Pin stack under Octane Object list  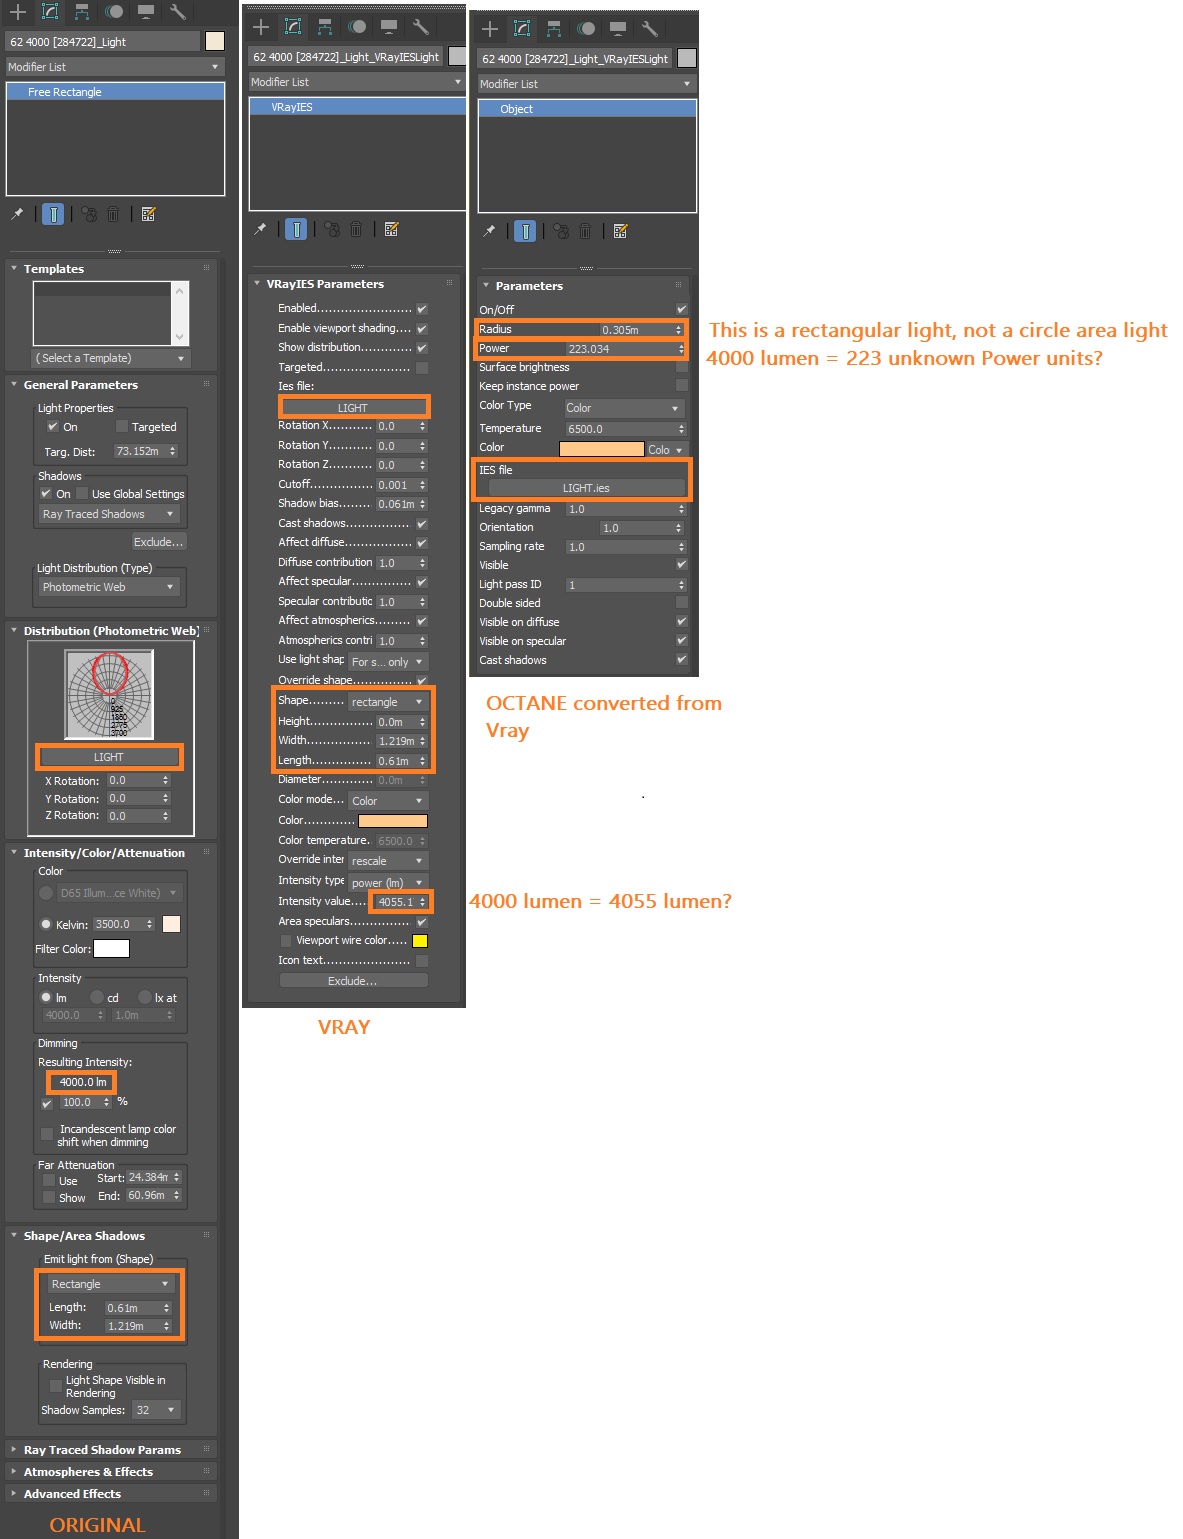[x=489, y=231]
